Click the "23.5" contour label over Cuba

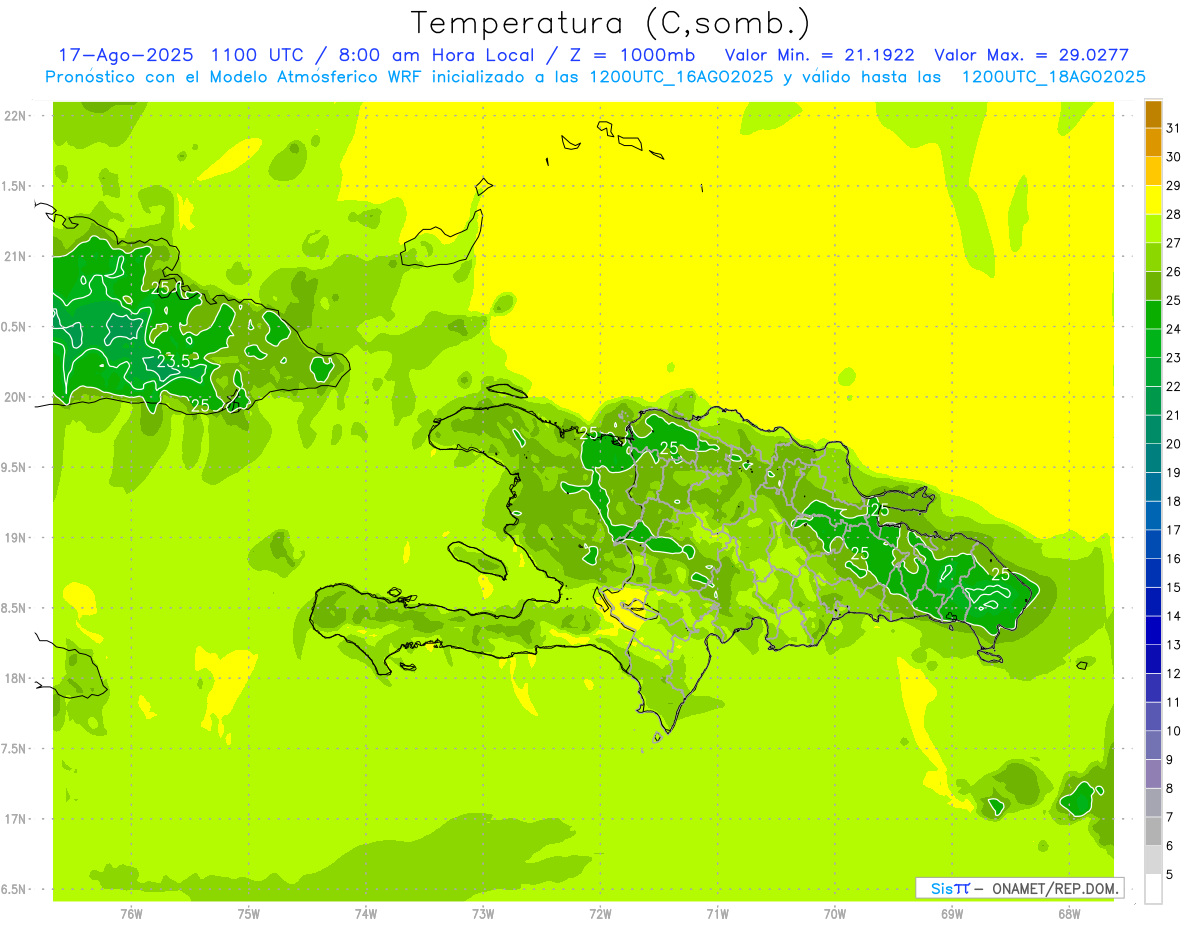tap(172, 361)
